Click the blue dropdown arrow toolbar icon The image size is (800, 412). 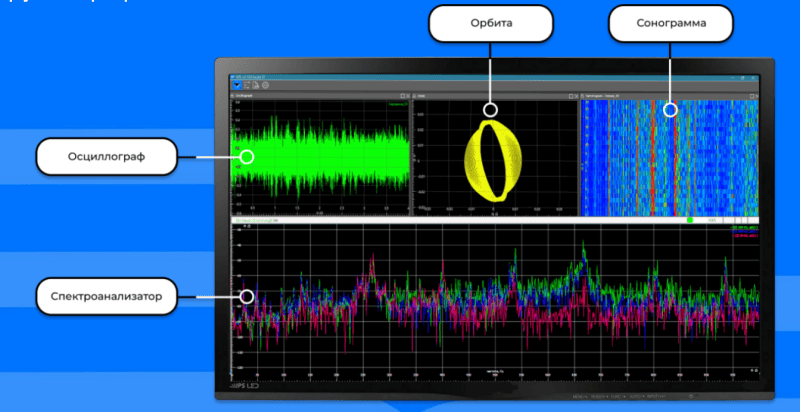click(236, 86)
